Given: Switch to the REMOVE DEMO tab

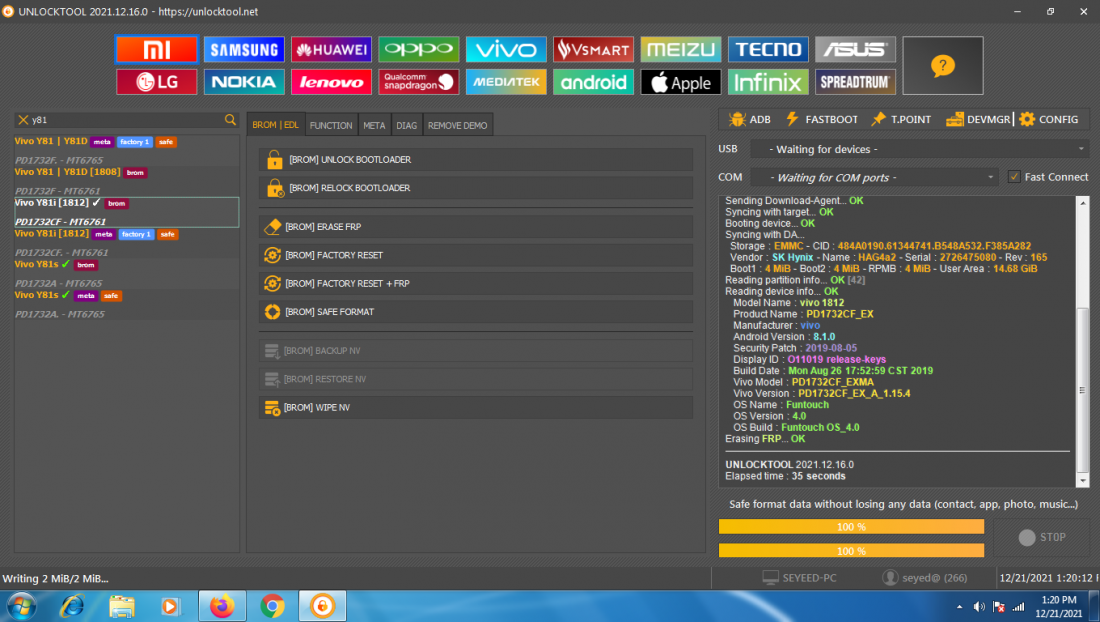Looking at the screenshot, I should coord(457,125).
